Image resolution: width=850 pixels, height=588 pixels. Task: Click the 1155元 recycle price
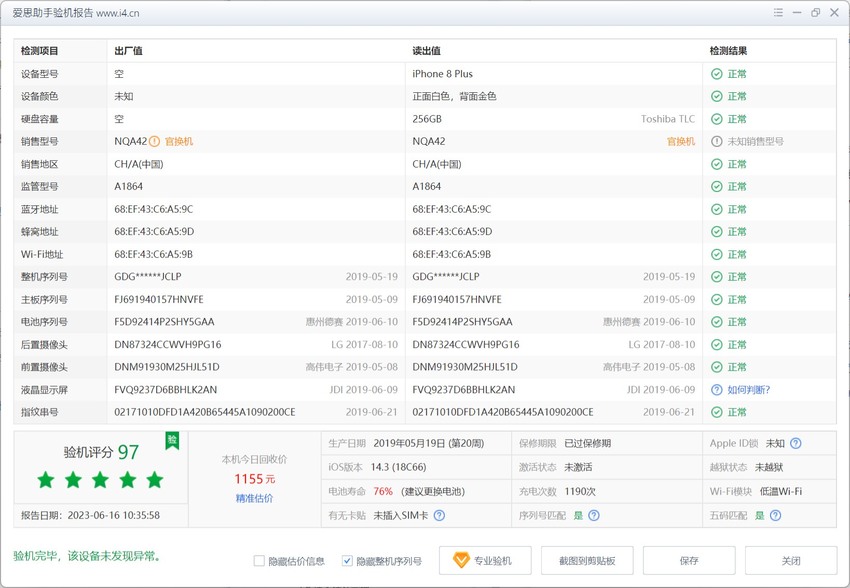255,479
